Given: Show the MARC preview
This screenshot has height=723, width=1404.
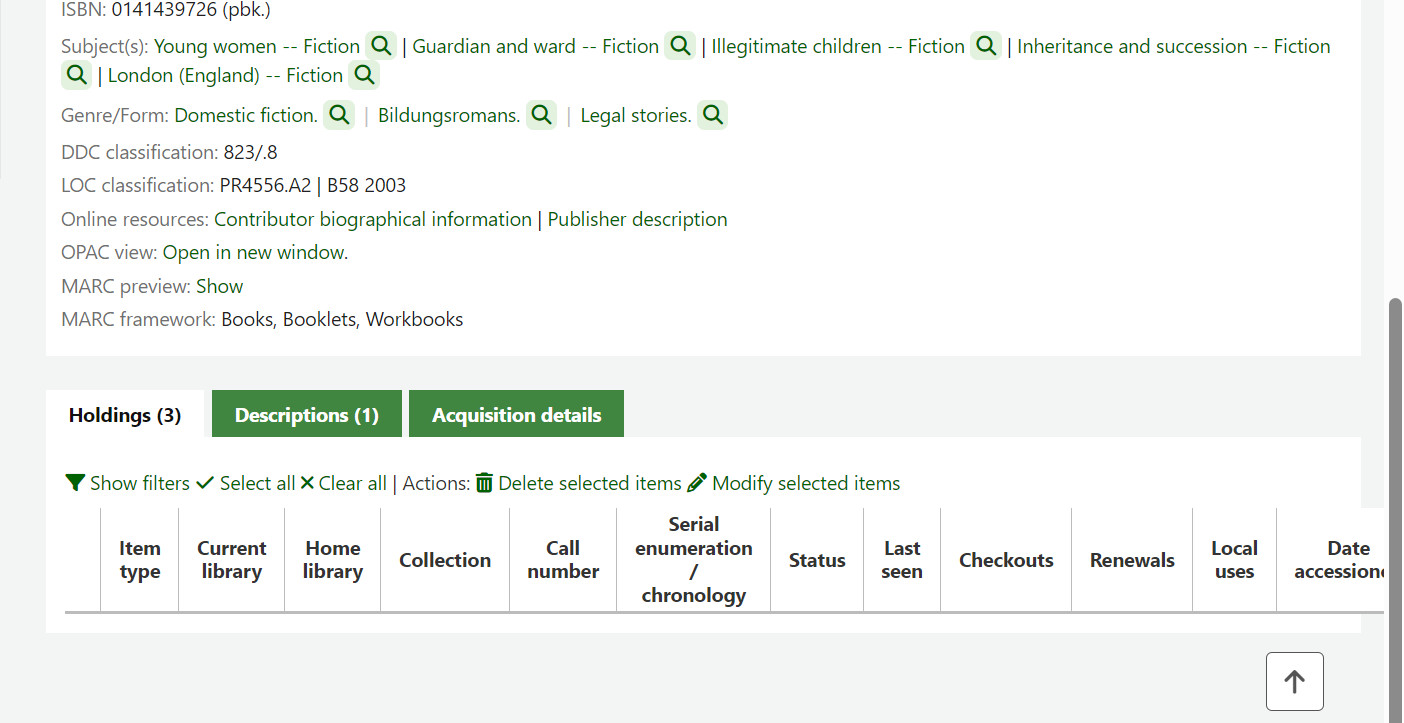Looking at the screenshot, I should click(219, 286).
